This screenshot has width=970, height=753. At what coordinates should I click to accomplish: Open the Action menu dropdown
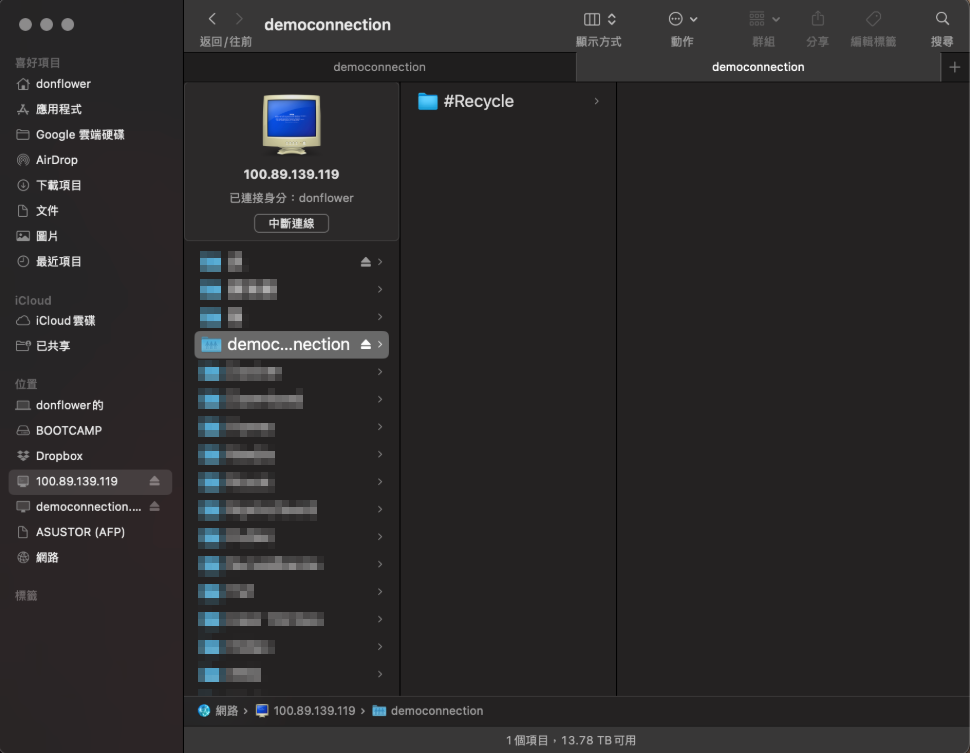[682, 19]
